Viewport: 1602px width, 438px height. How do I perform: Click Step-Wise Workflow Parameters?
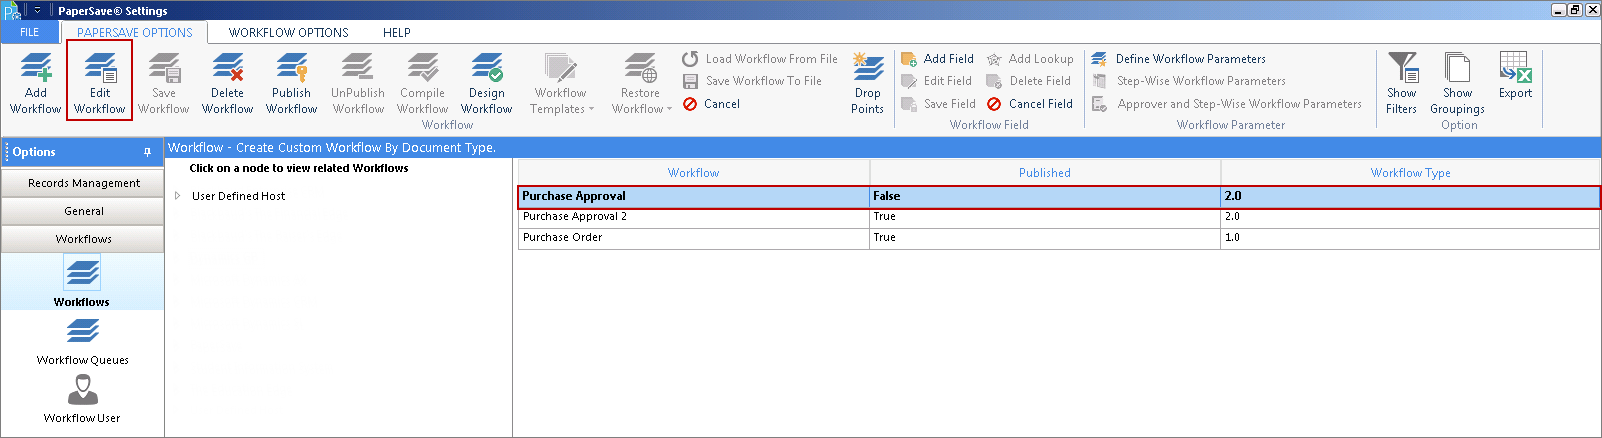(1188, 81)
